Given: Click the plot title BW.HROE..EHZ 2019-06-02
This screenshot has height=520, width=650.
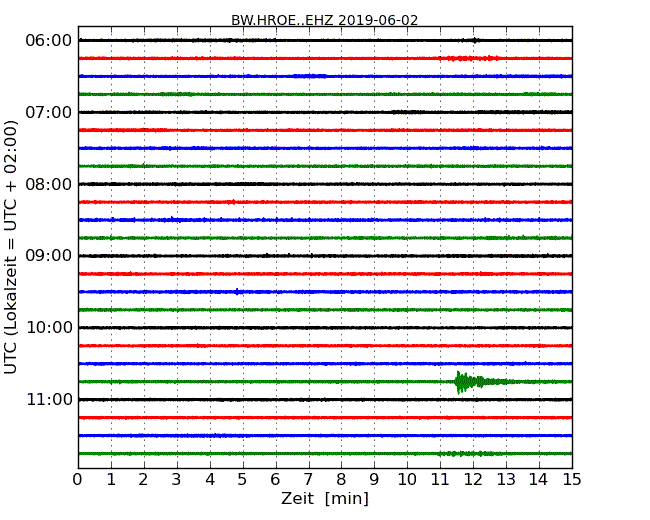Looking at the screenshot, I should coord(324,20).
